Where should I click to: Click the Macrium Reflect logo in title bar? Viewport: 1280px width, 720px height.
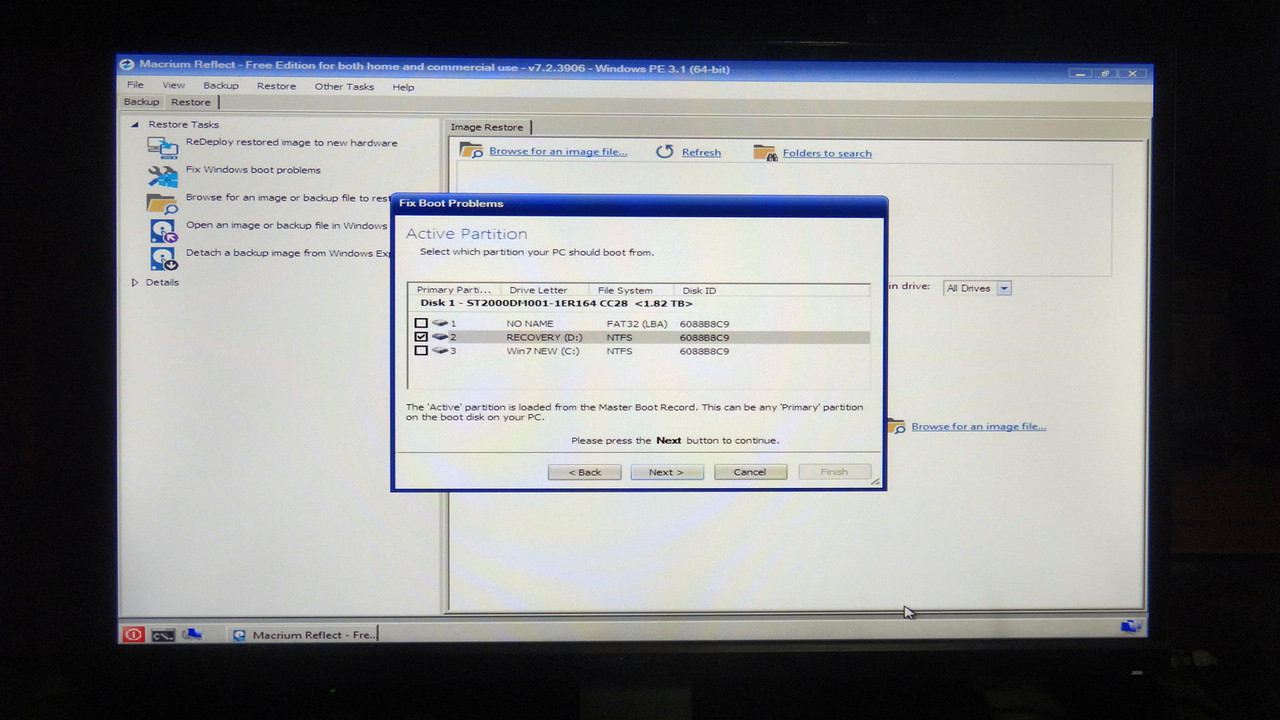[x=127, y=66]
